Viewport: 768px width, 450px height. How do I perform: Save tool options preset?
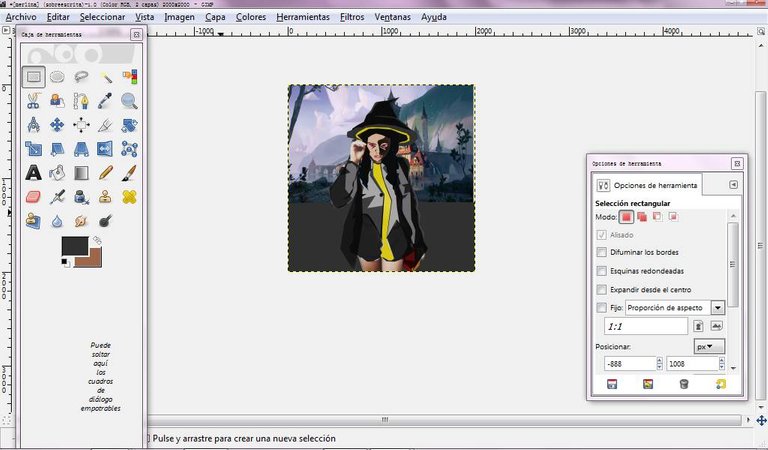click(x=612, y=384)
